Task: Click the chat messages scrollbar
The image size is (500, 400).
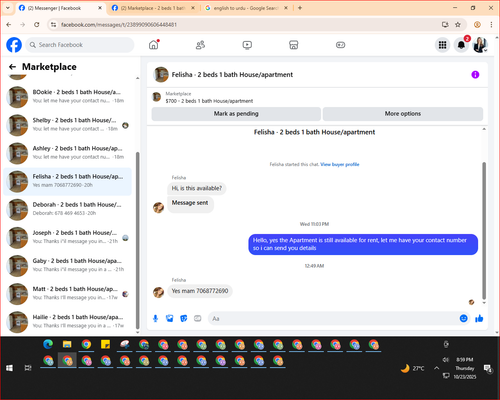Action: pyautogui.click(x=484, y=230)
